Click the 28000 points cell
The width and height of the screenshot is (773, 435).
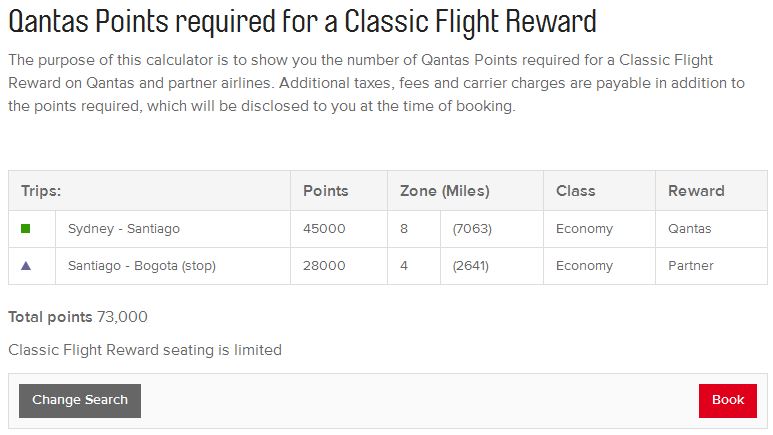(324, 266)
